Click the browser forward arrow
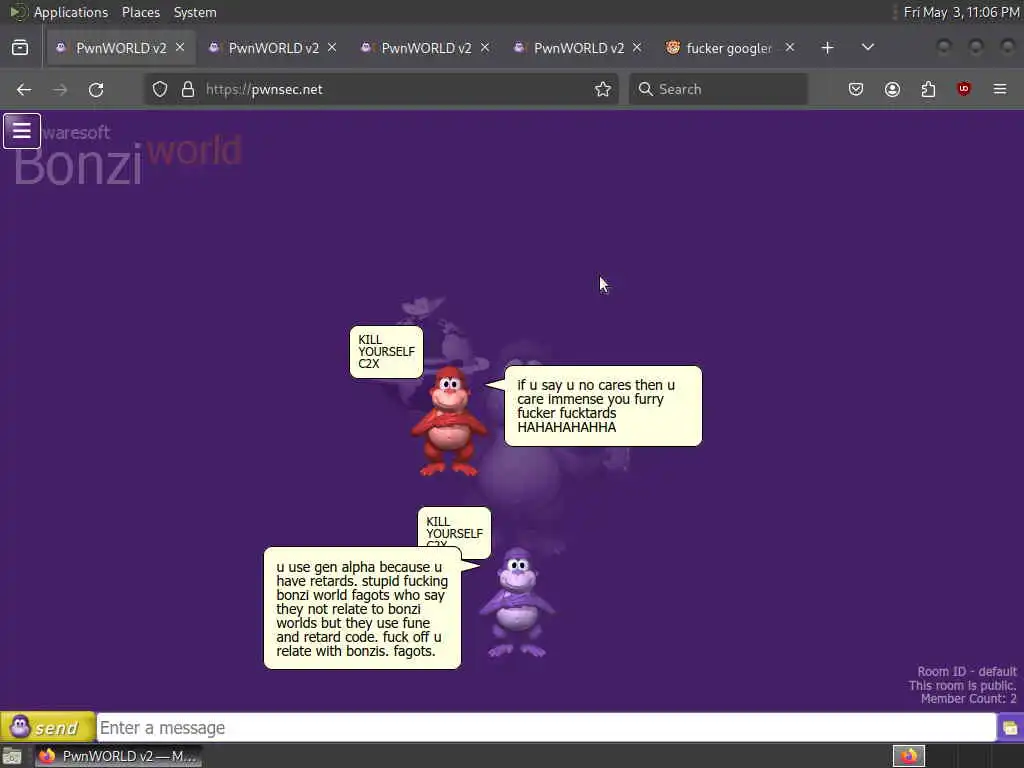This screenshot has width=1024, height=768. click(60, 89)
